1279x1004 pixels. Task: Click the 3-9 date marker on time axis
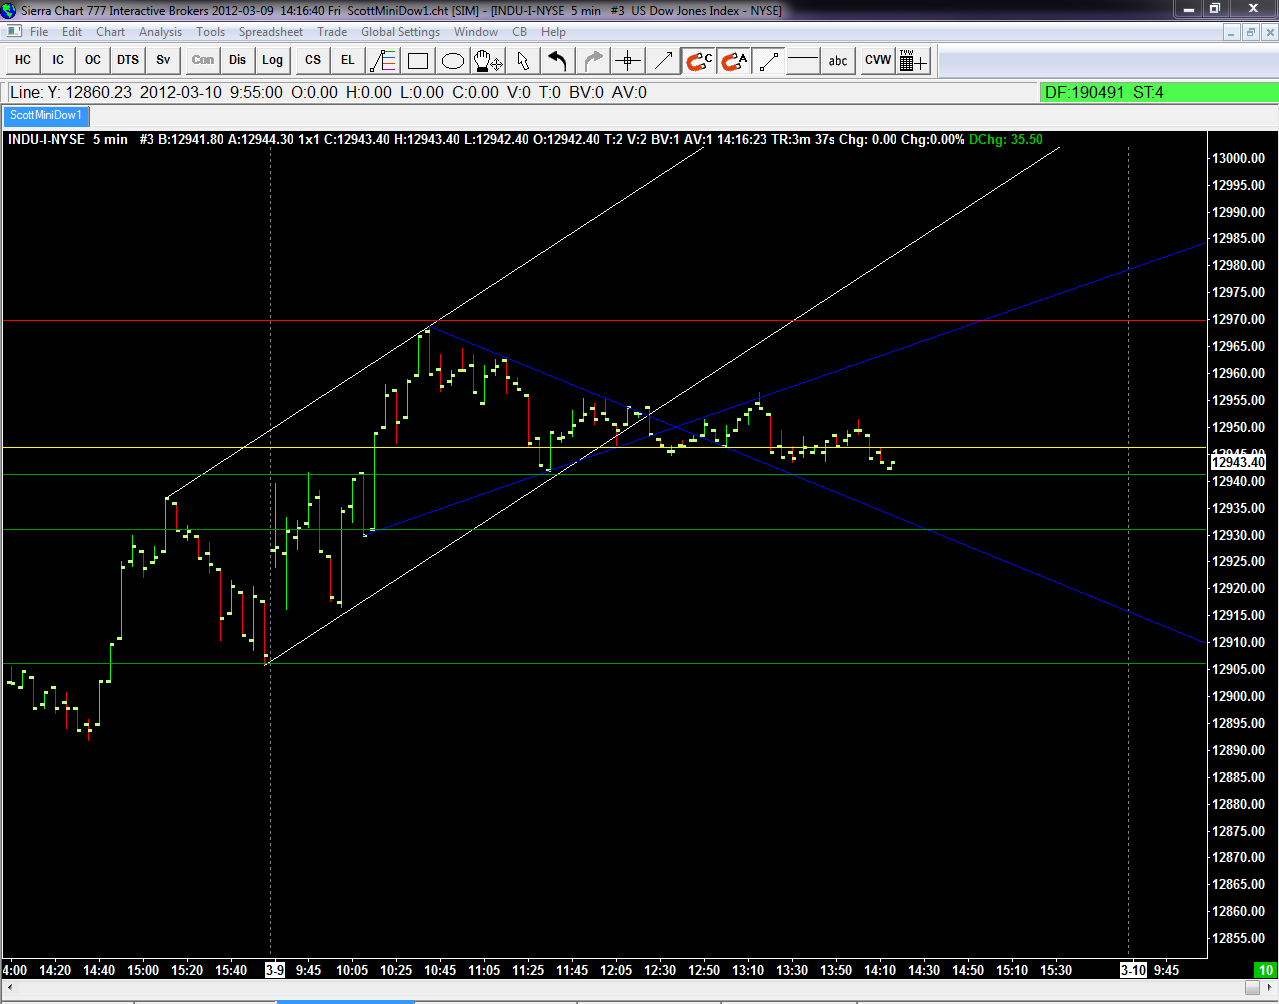[x=274, y=970]
